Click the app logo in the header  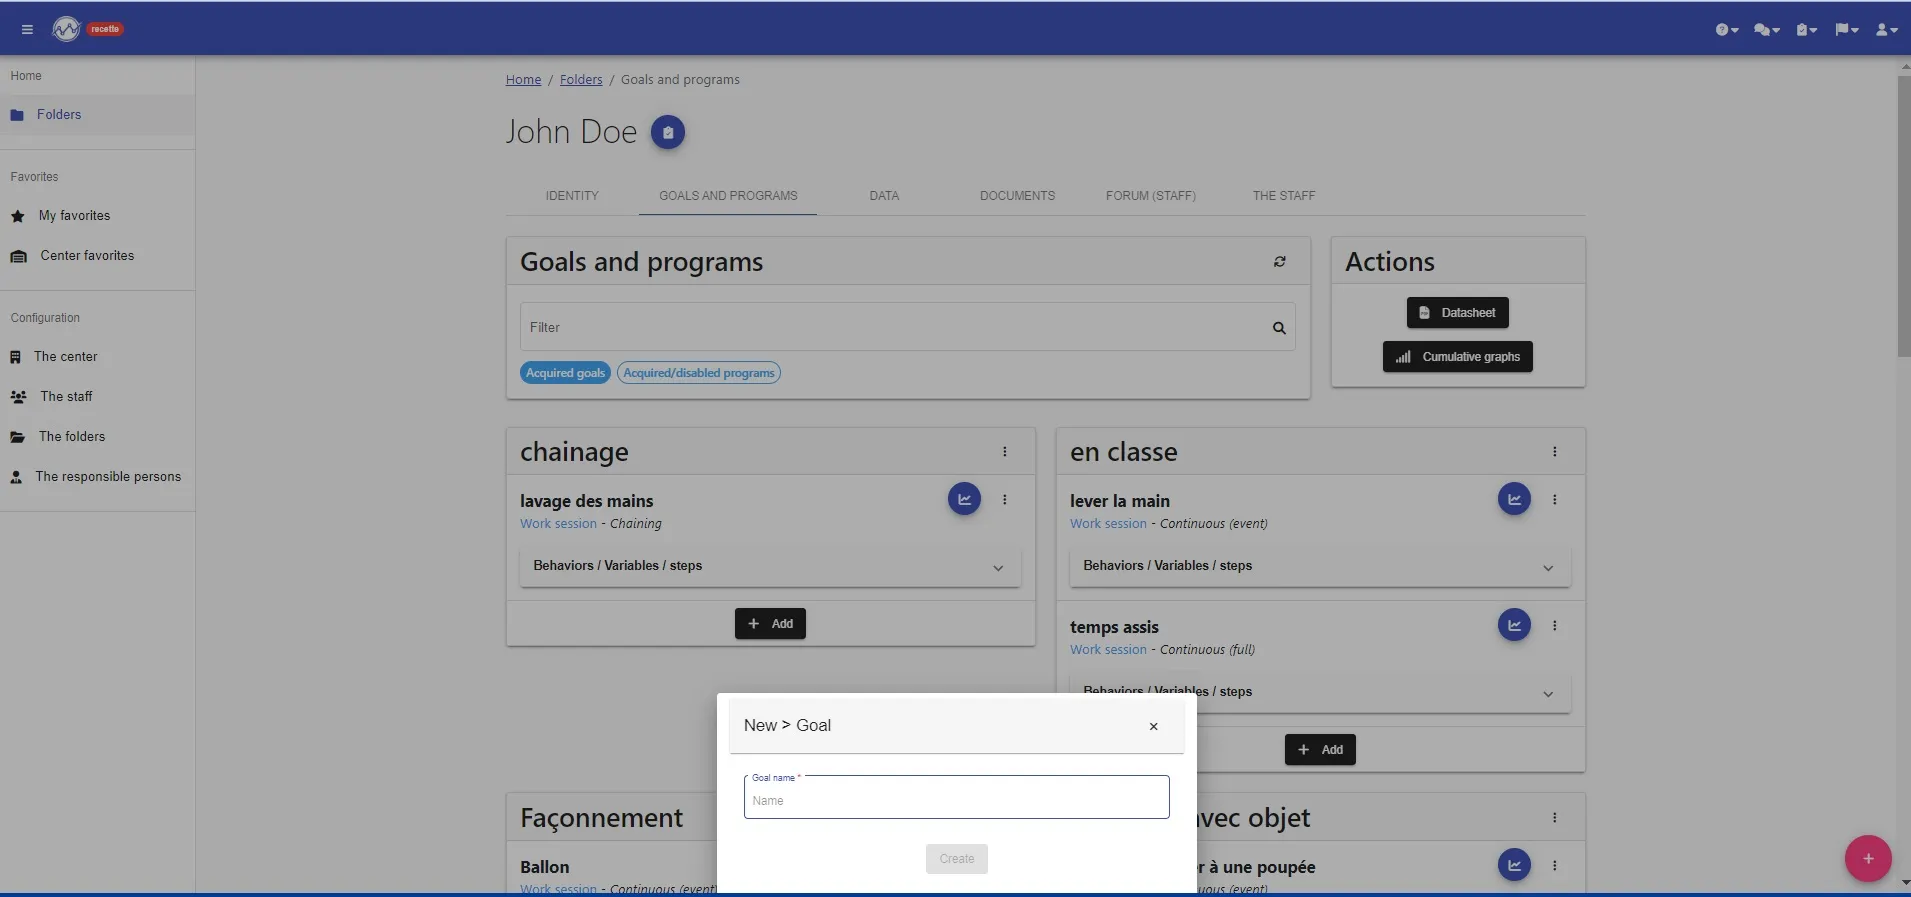pos(66,29)
